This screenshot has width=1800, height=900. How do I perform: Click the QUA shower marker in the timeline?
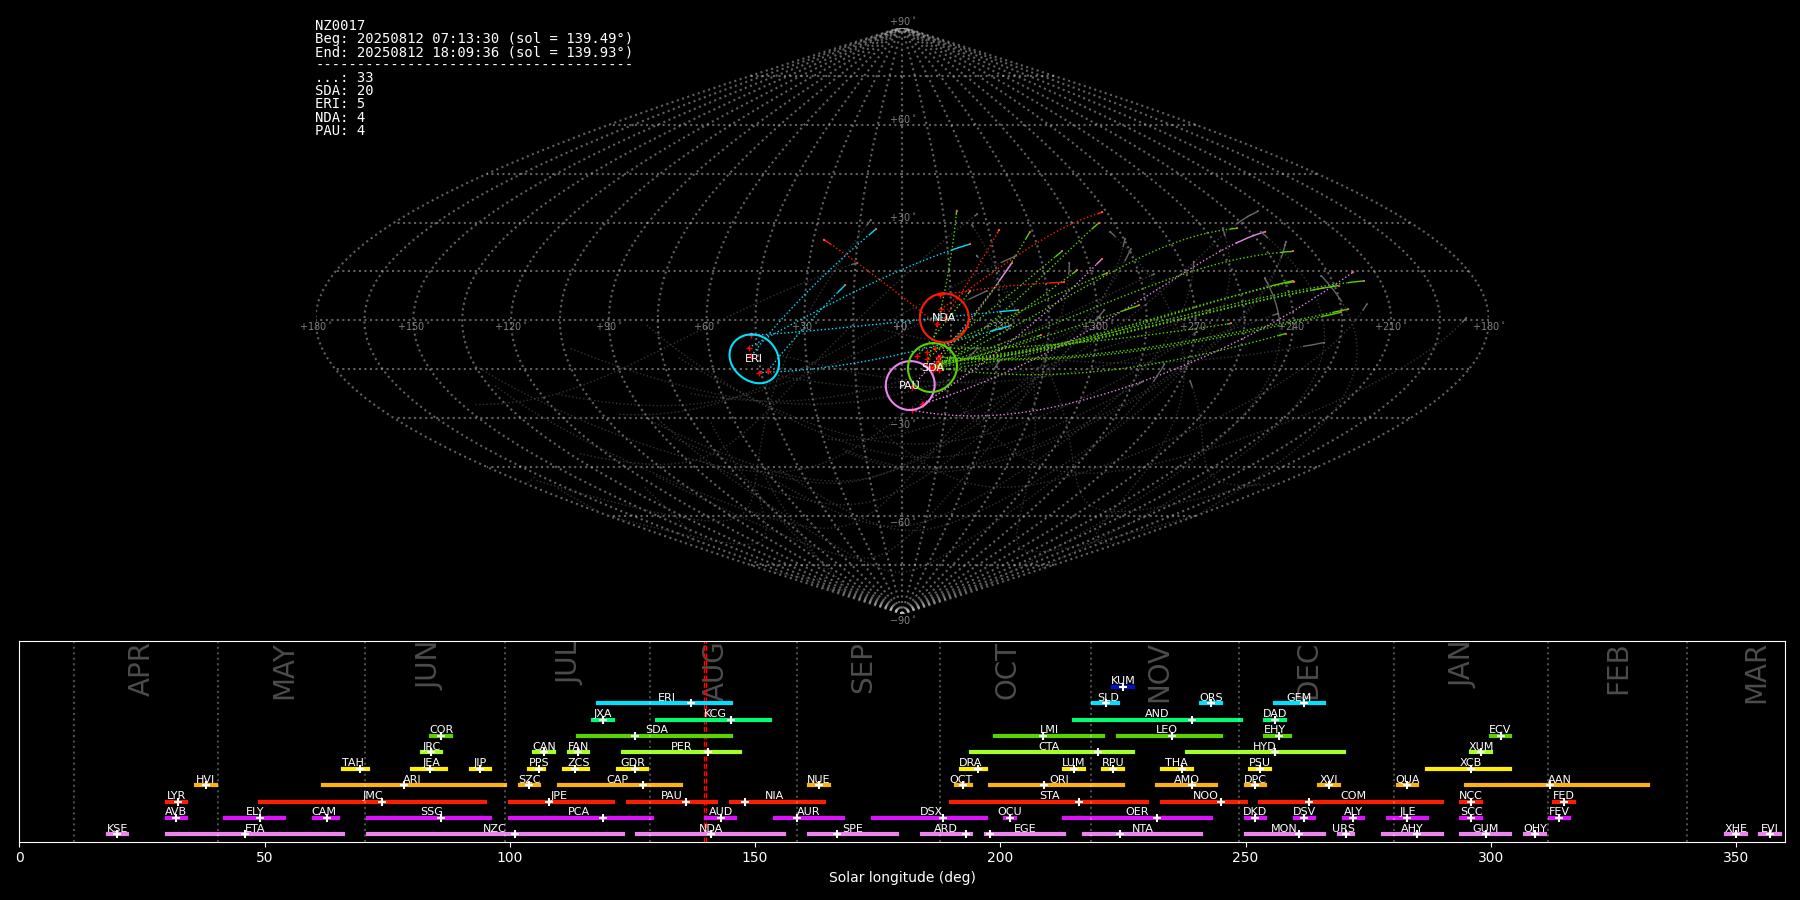click(1407, 785)
